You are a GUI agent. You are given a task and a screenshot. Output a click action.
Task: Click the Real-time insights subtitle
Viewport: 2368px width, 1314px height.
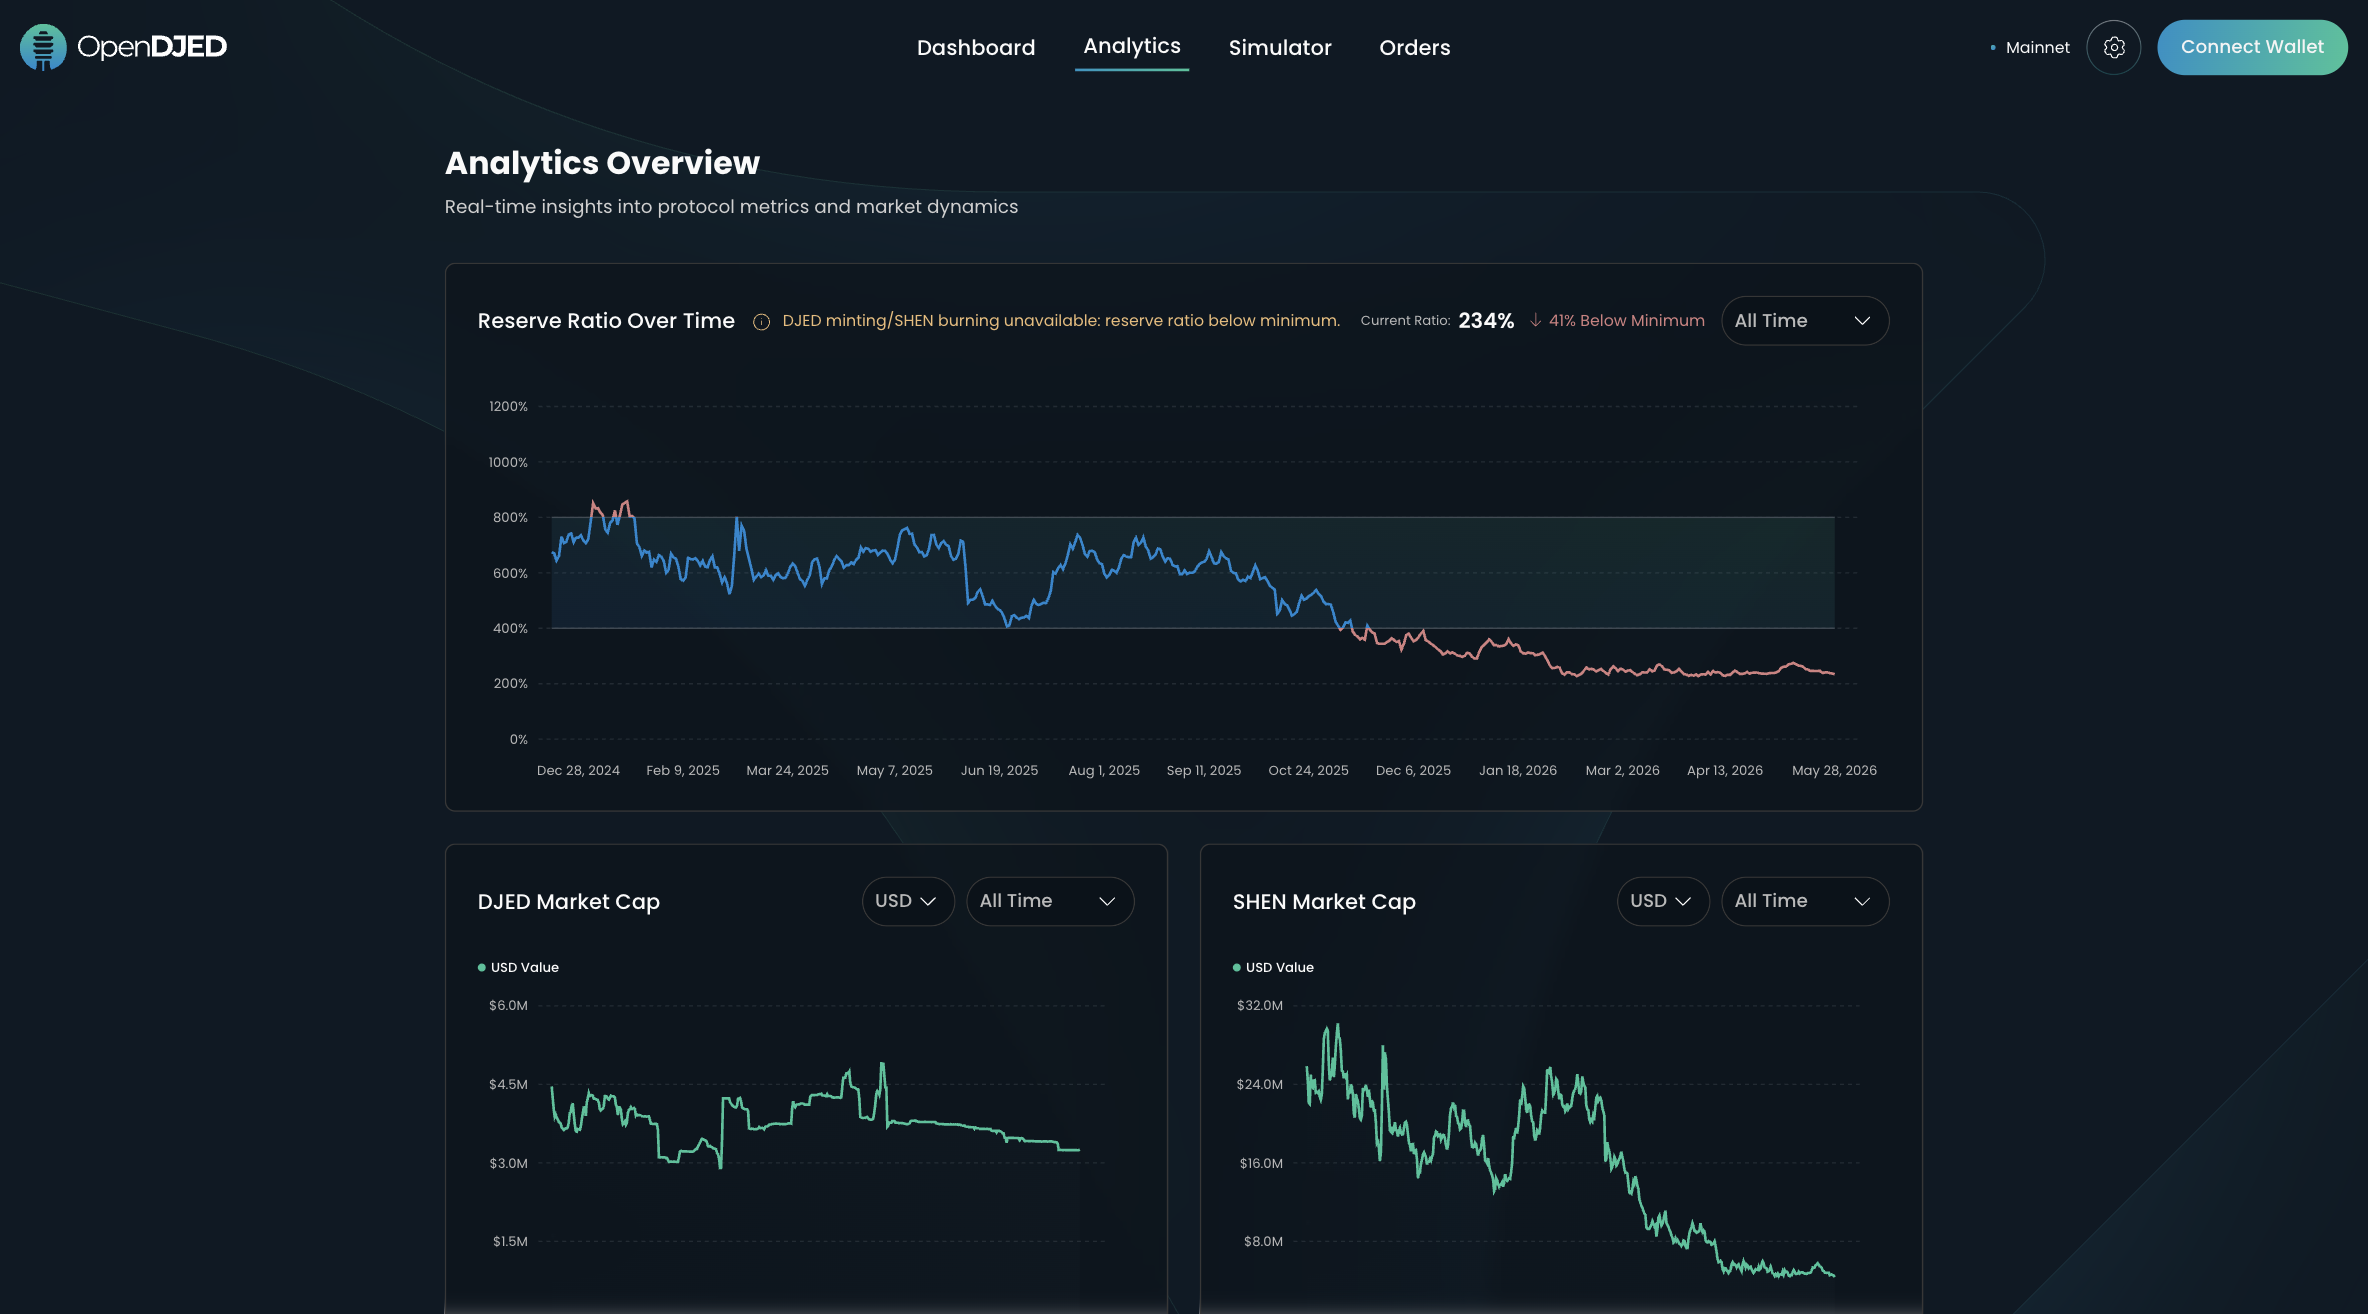[x=731, y=206]
